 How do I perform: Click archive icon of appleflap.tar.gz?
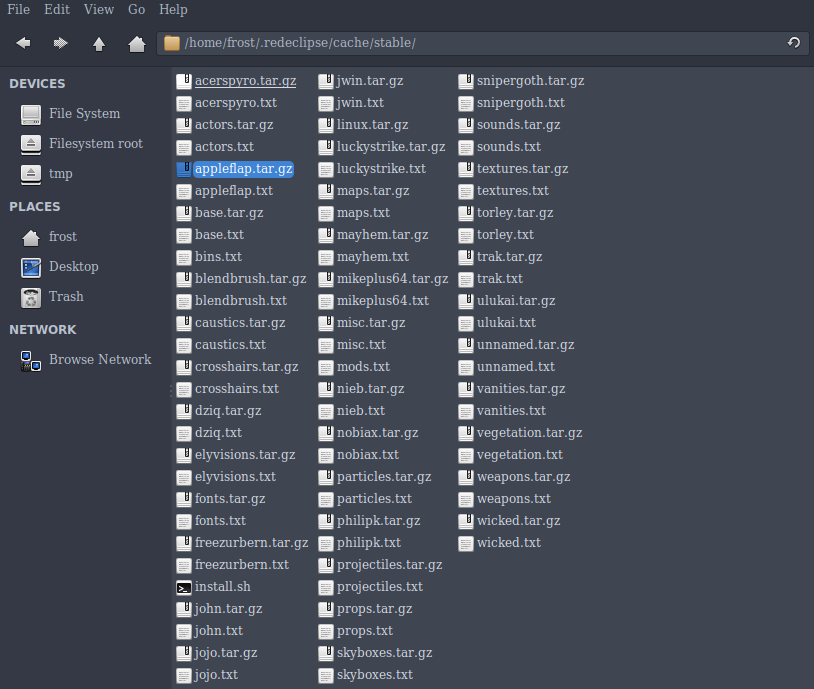click(184, 169)
